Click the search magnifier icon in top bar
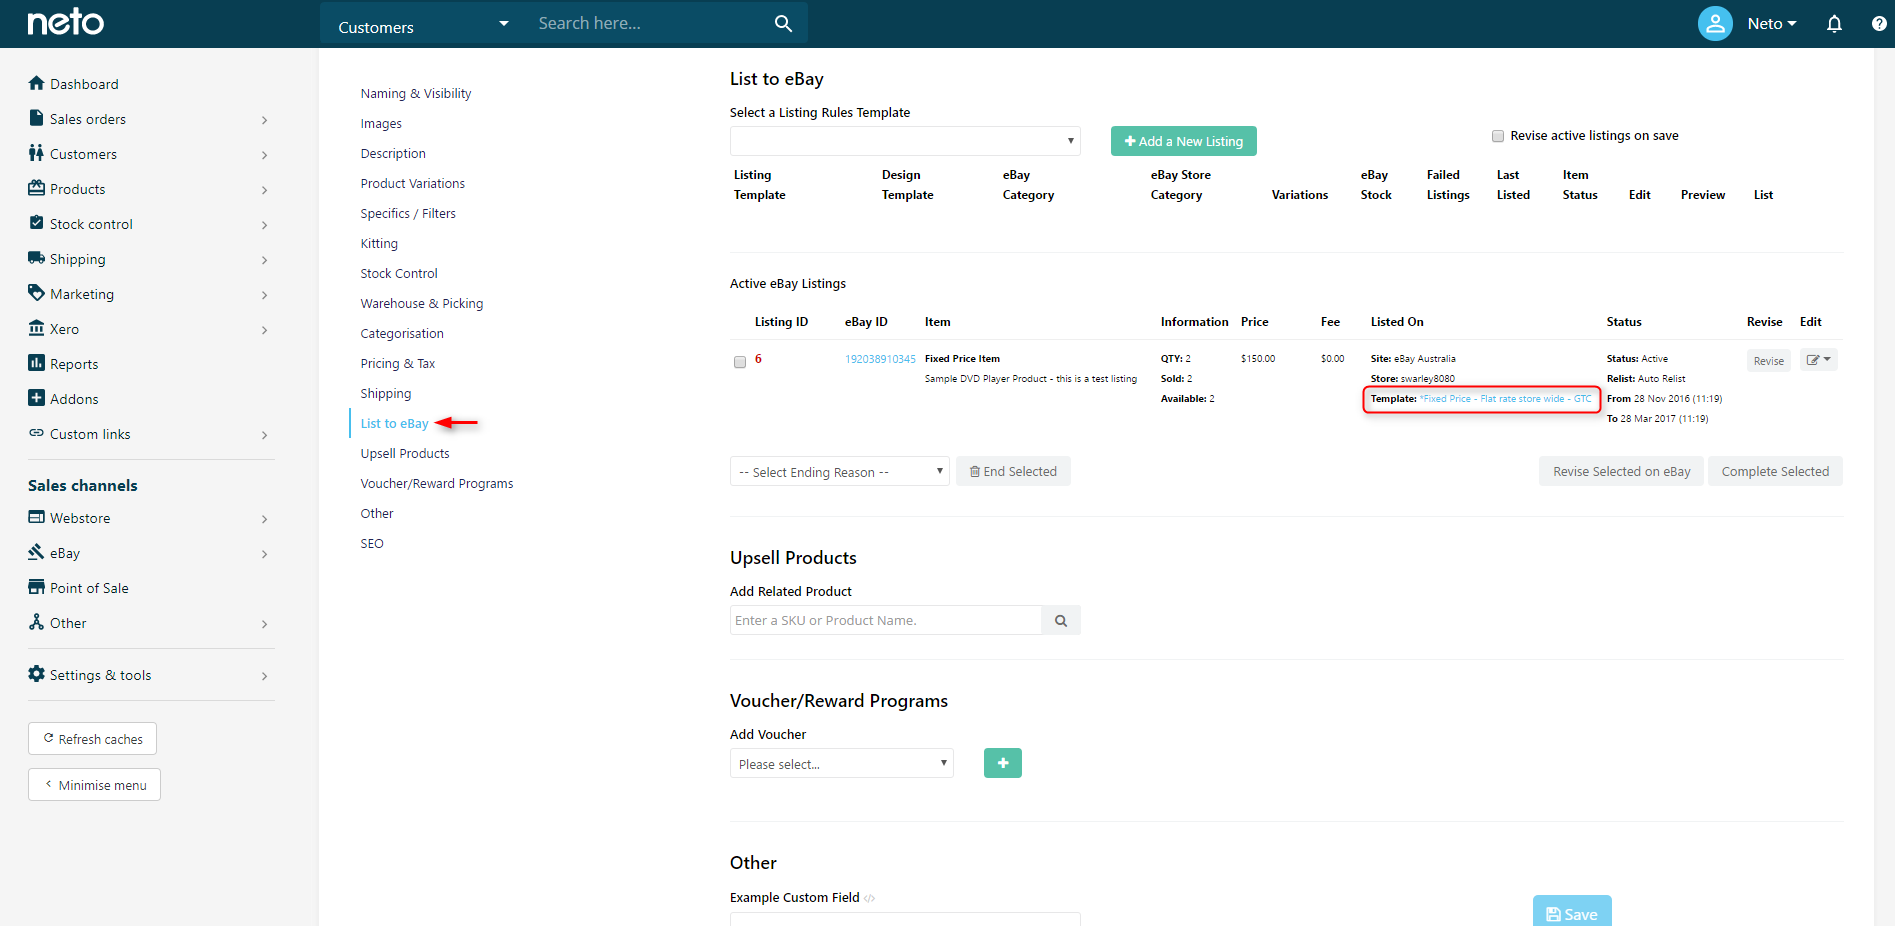1895x926 pixels. tap(783, 23)
